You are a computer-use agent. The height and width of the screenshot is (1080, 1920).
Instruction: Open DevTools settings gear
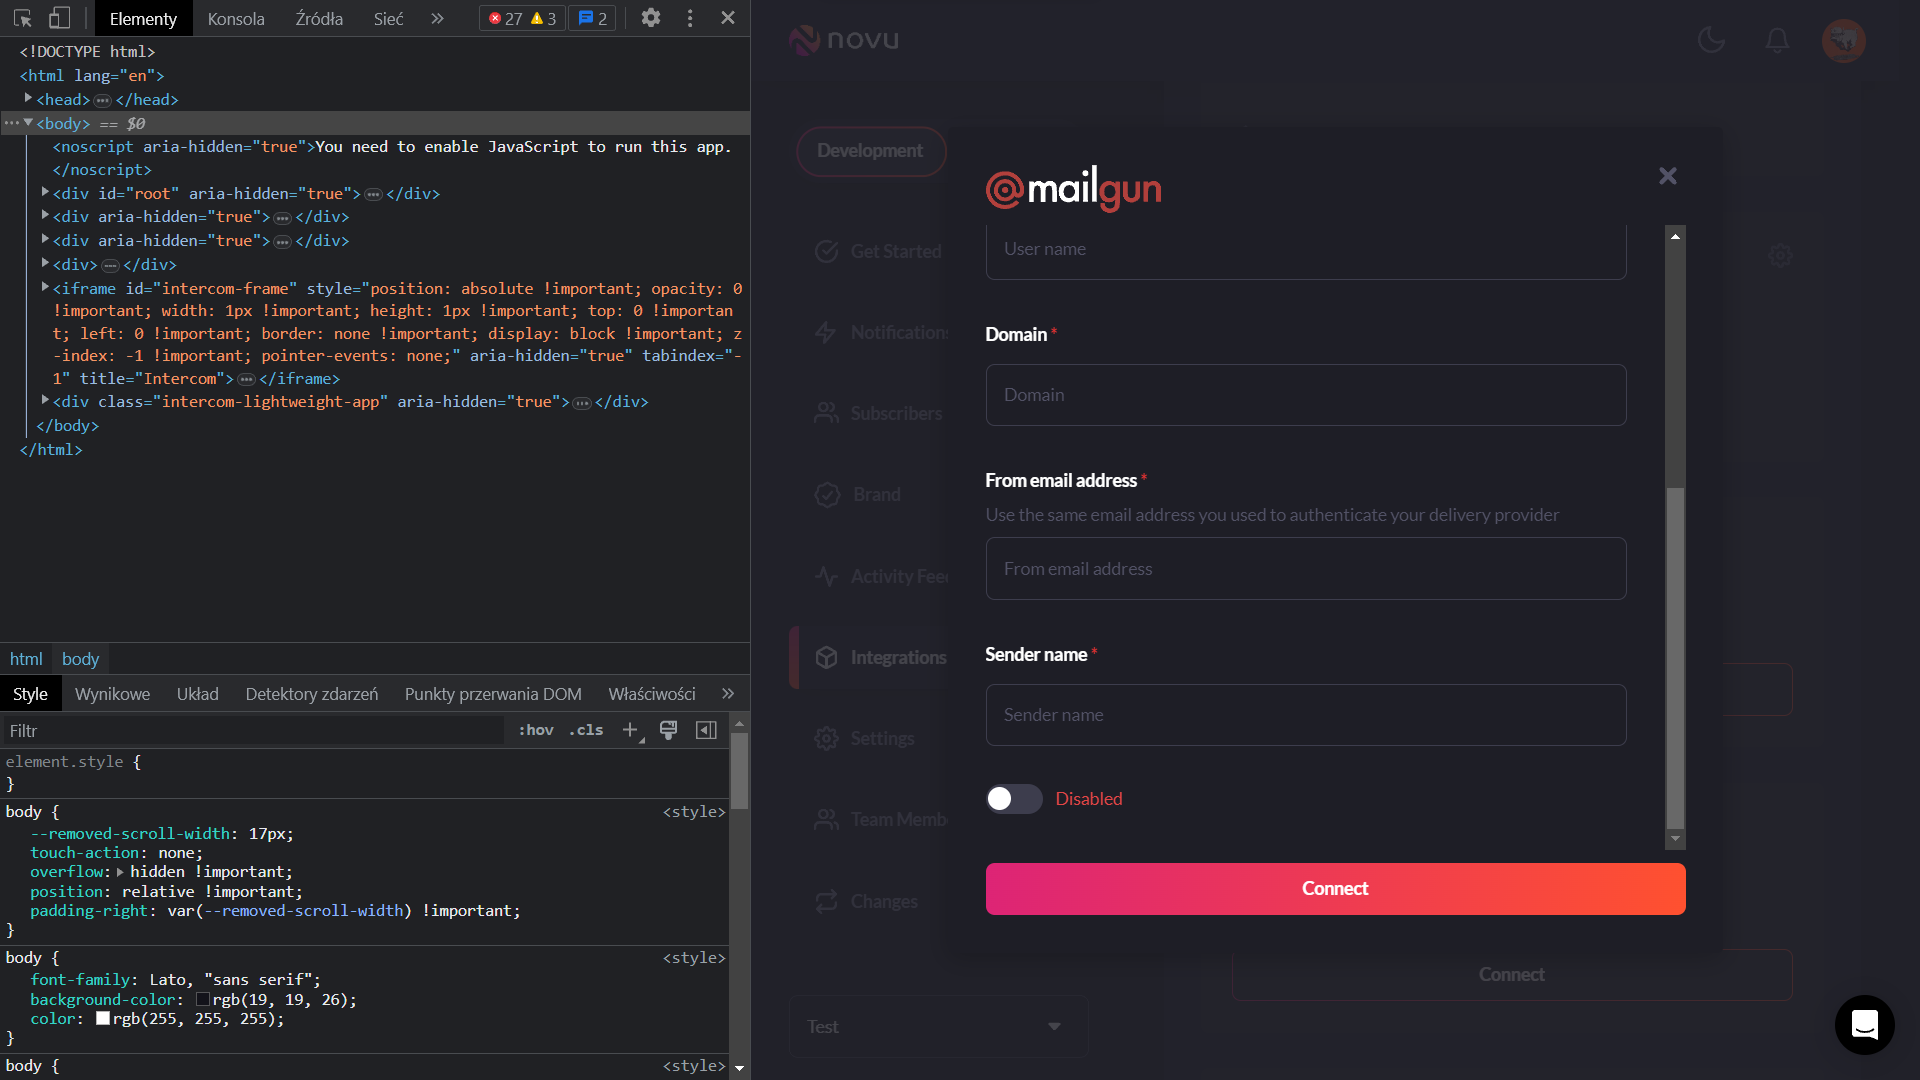coord(651,17)
